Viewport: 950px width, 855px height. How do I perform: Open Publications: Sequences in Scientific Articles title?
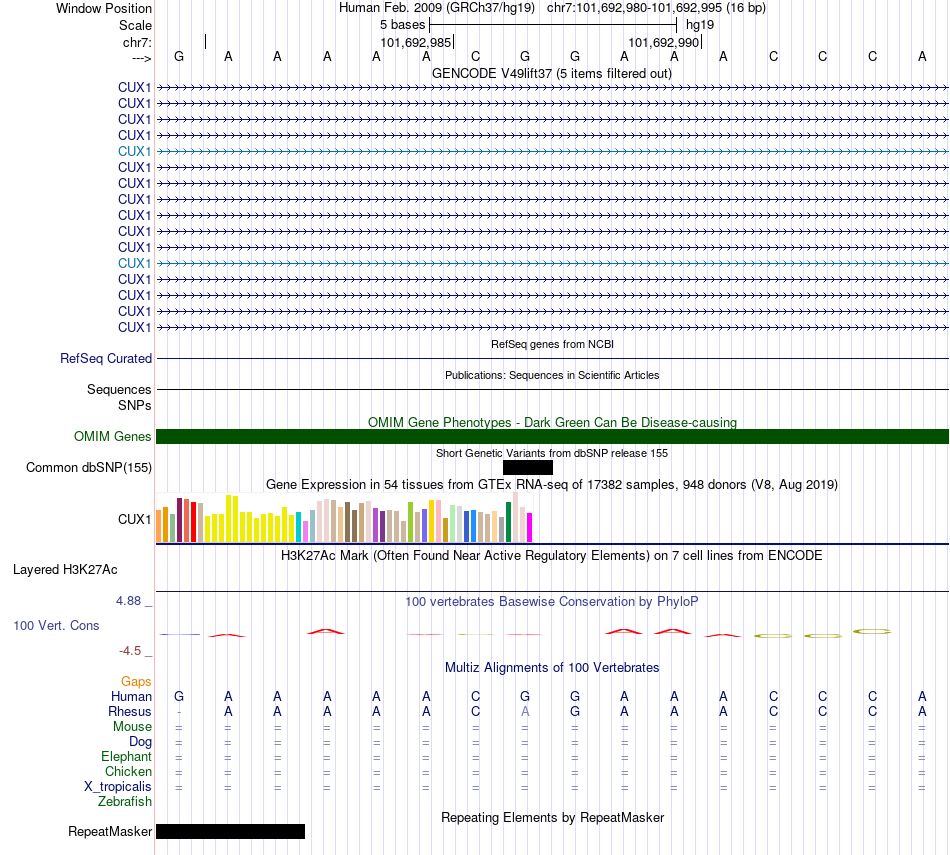click(552, 375)
